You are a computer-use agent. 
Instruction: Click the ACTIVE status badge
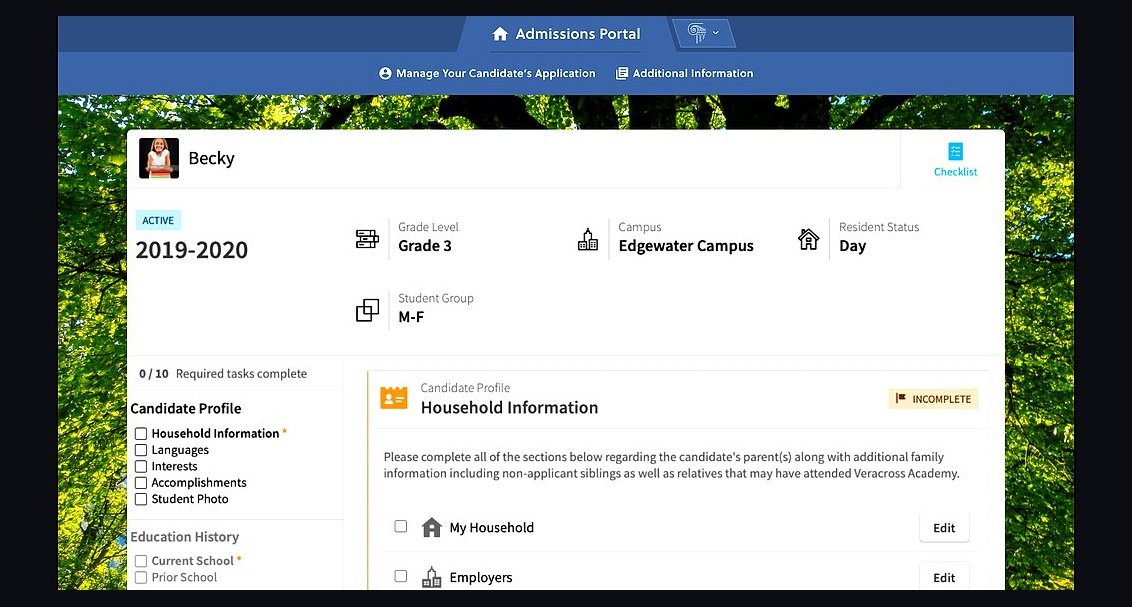pyautogui.click(x=158, y=220)
